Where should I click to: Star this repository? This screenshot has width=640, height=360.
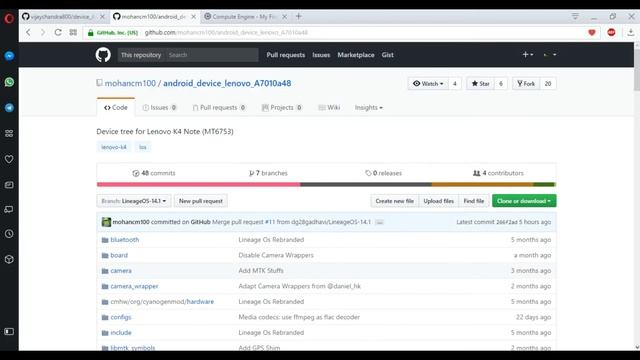480,84
